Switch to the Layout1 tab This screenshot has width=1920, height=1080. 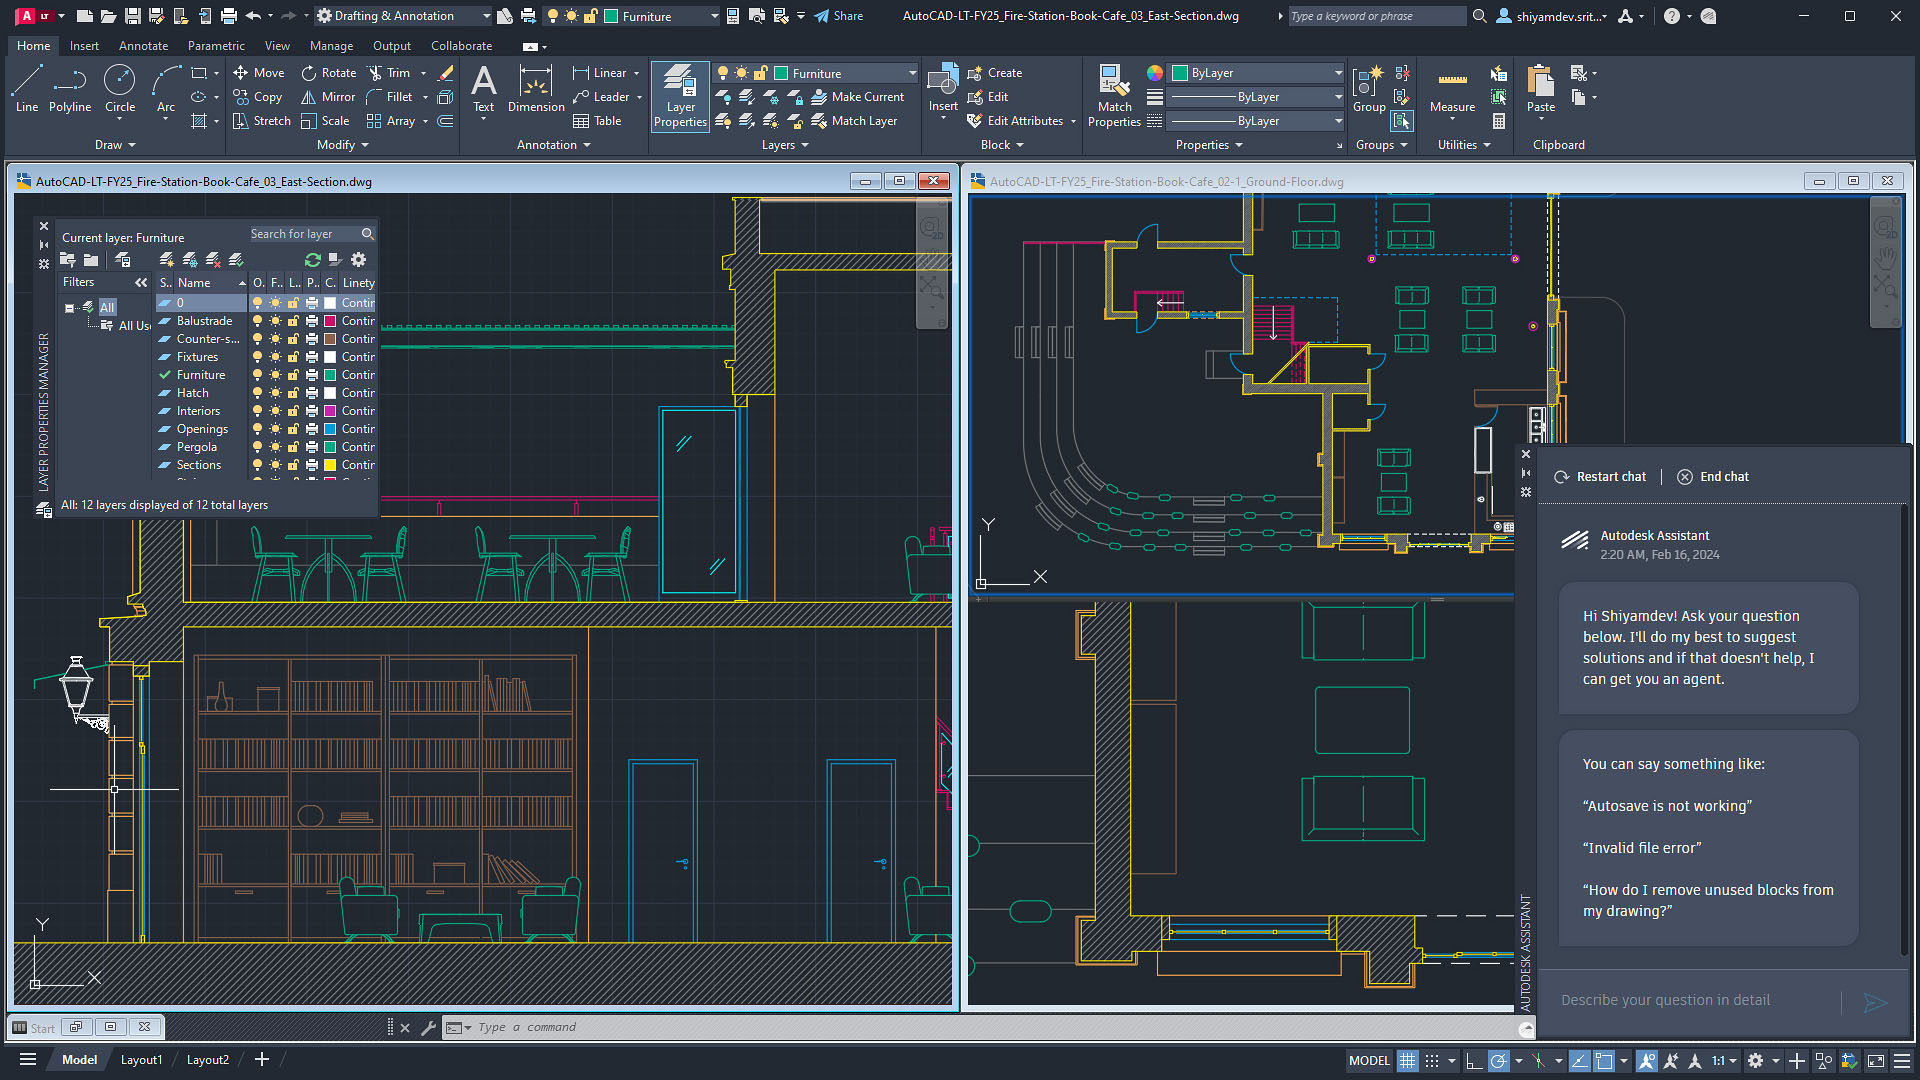click(141, 1059)
